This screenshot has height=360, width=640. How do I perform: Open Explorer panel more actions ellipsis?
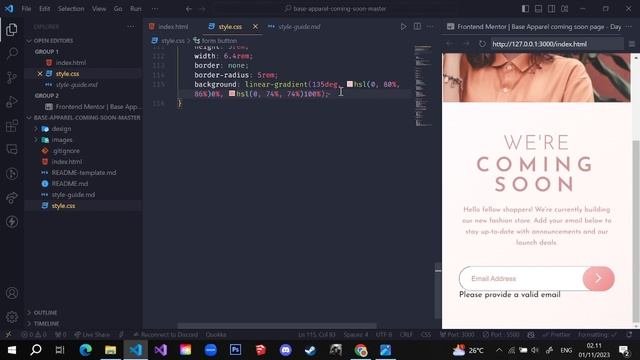(x=131, y=27)
